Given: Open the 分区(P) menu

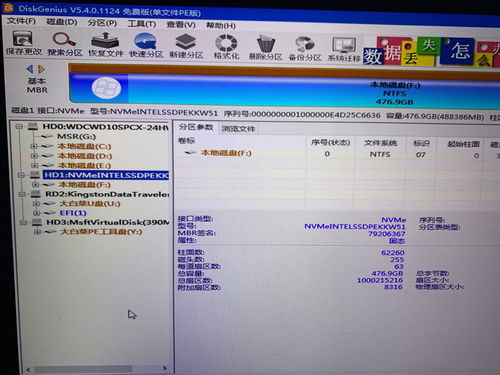Looking at the screenshot, I should point(102,23).
